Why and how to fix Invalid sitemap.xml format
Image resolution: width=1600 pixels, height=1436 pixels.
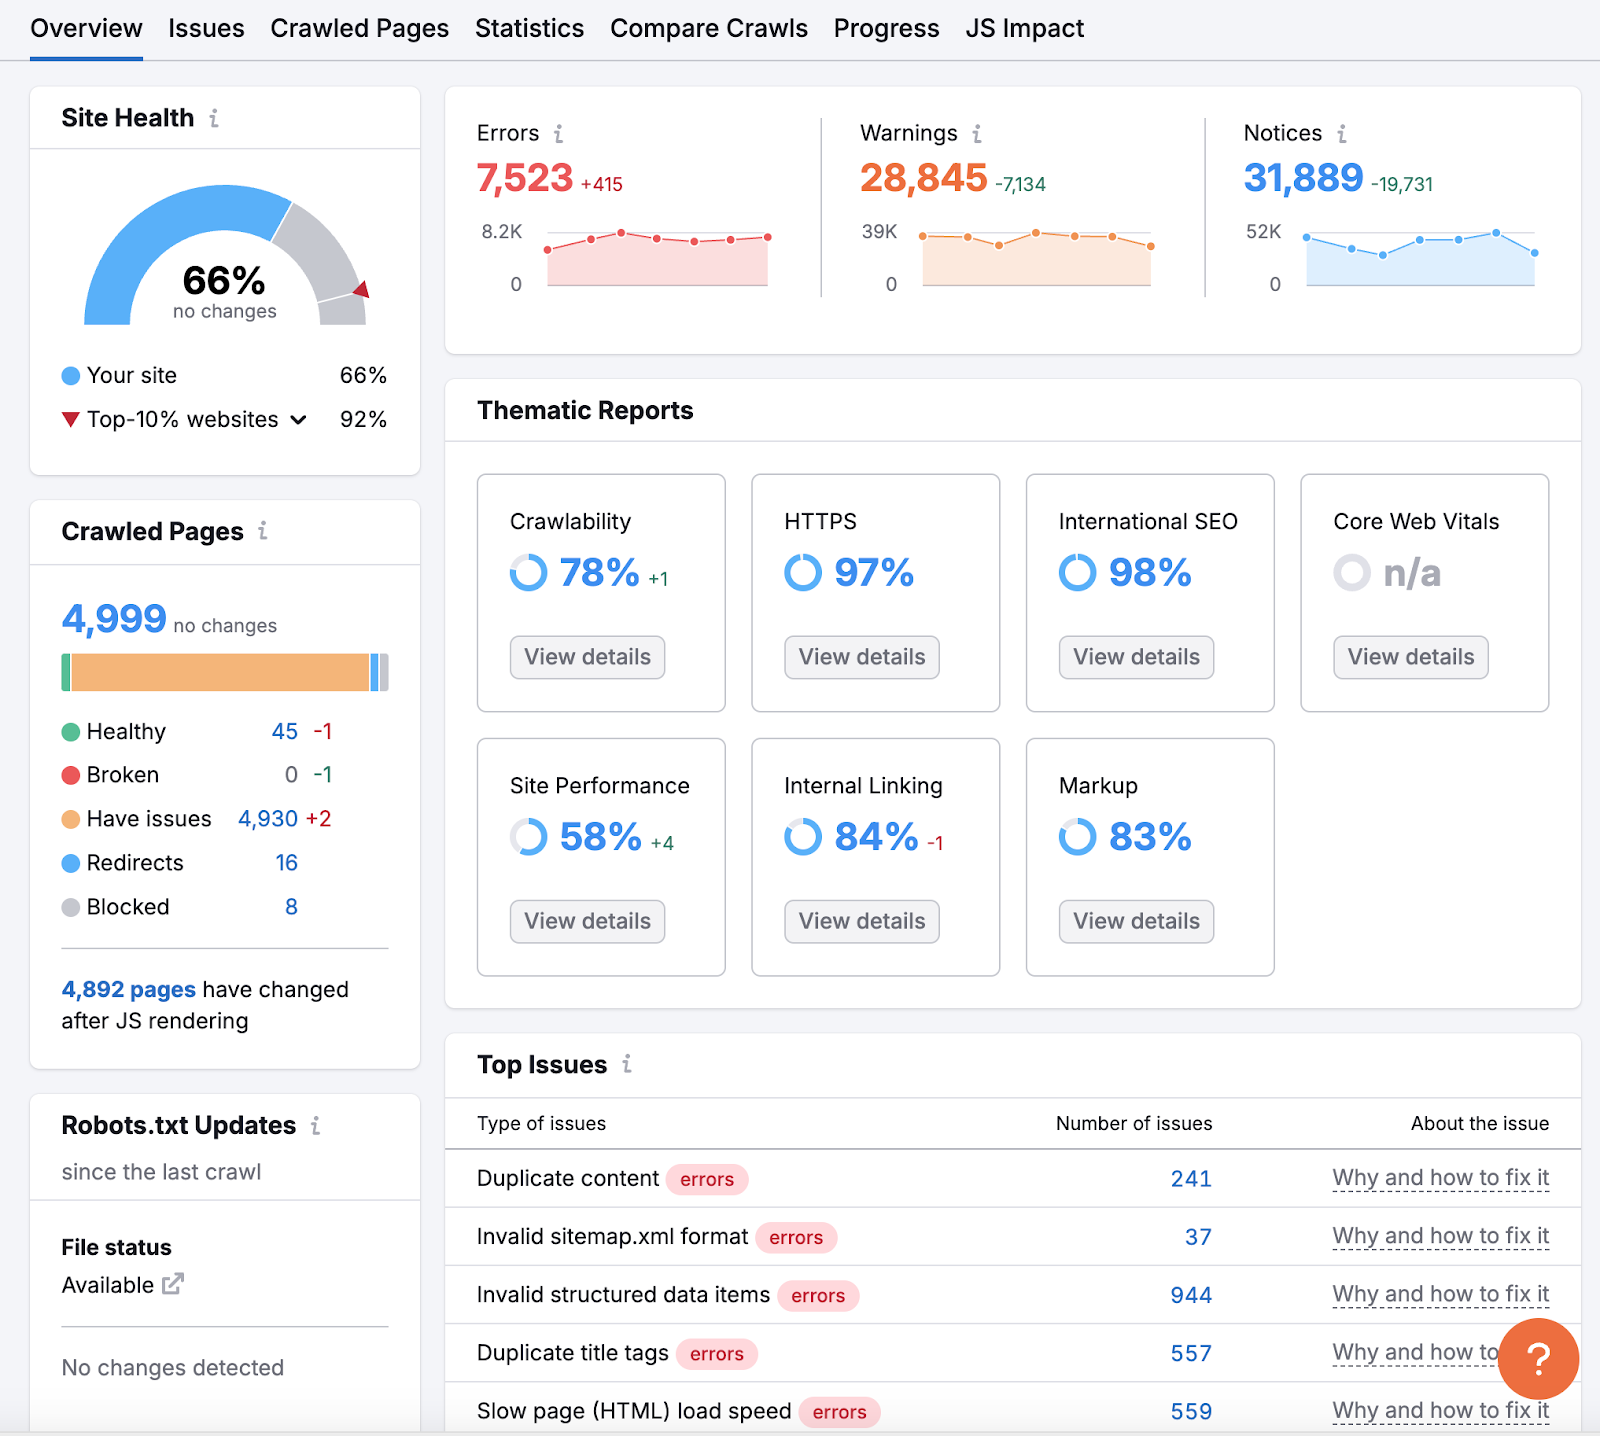[x=1441, y=1236]
